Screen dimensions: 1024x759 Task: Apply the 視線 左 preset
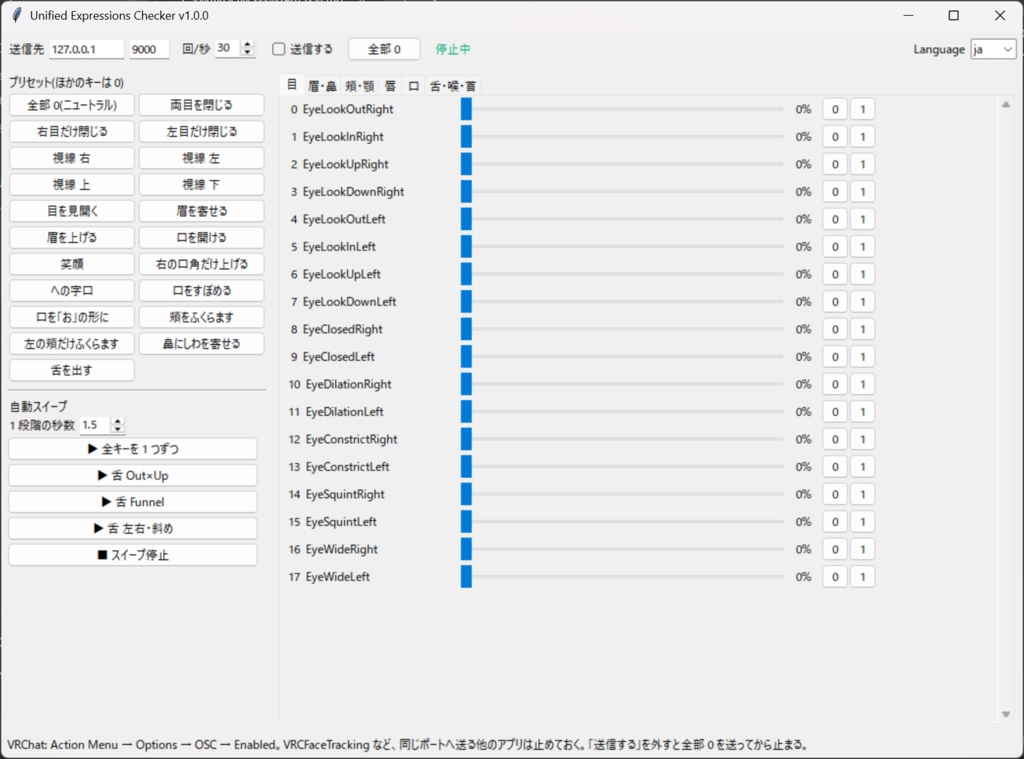(201, 158)
